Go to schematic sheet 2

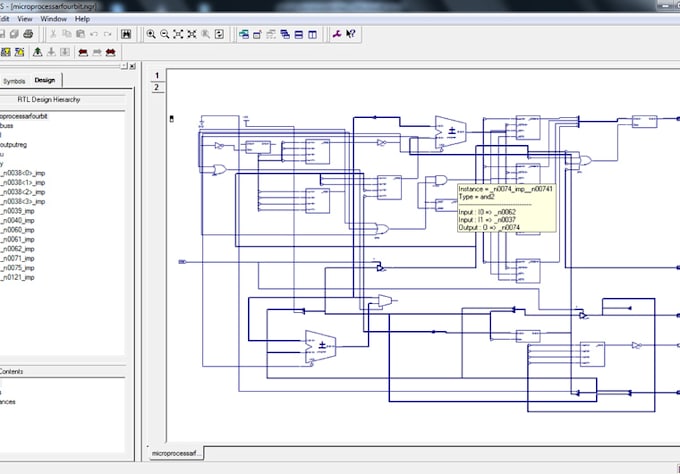coord(157,88)
